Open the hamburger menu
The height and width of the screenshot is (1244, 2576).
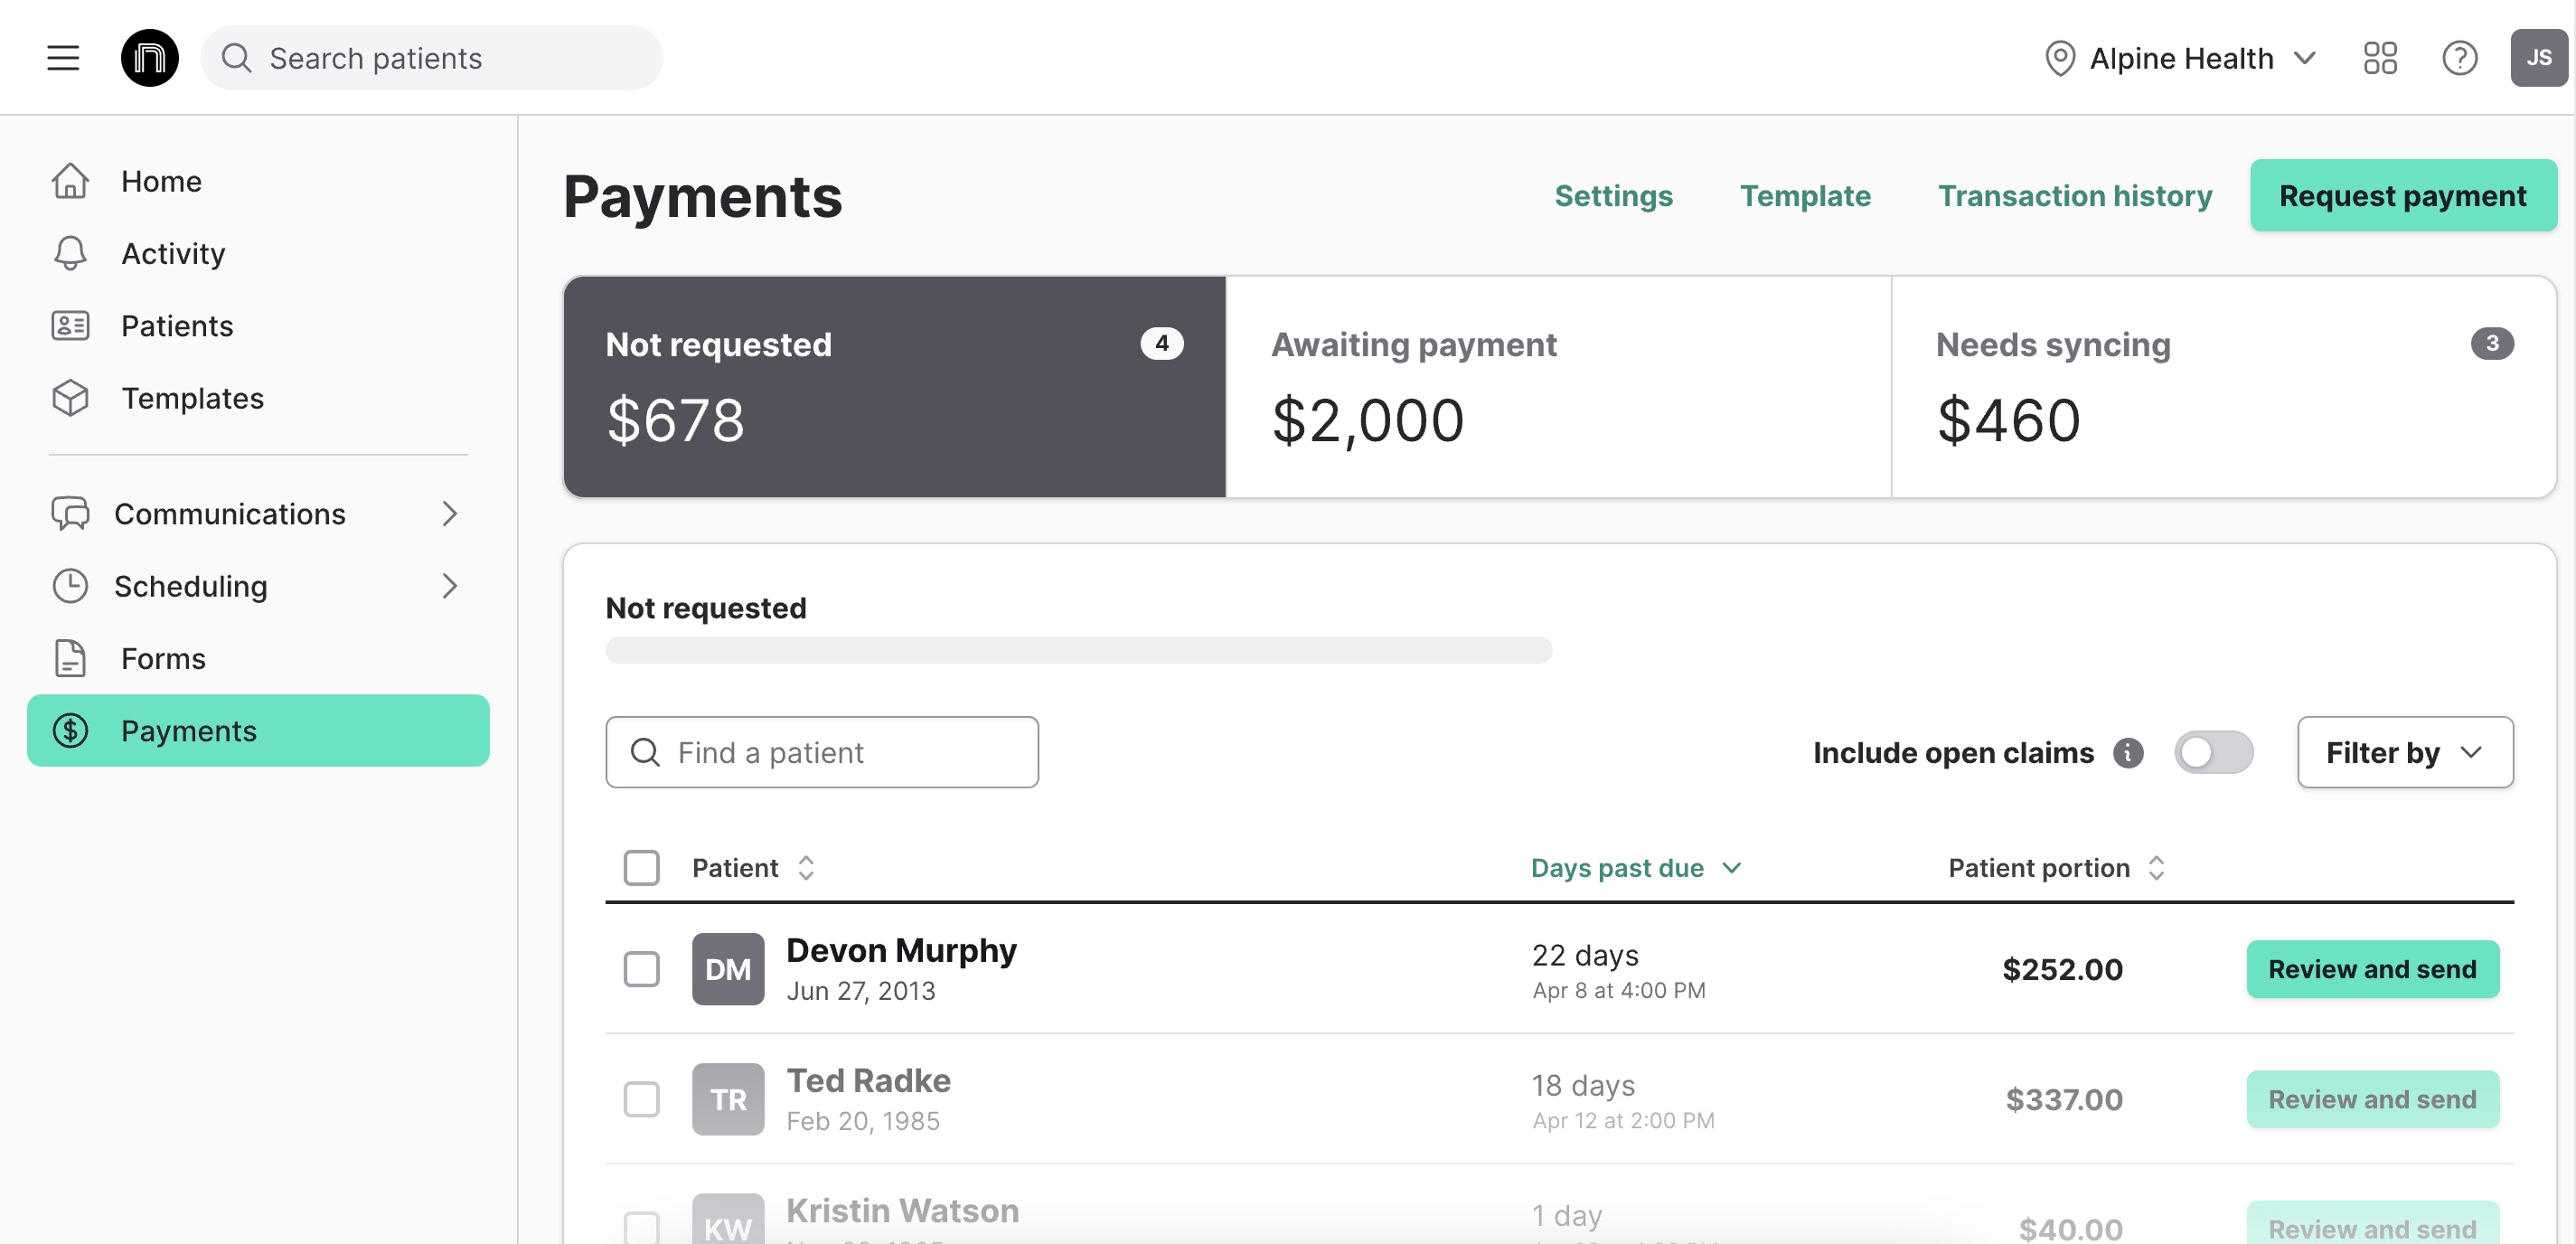click(x=63, y=57)
